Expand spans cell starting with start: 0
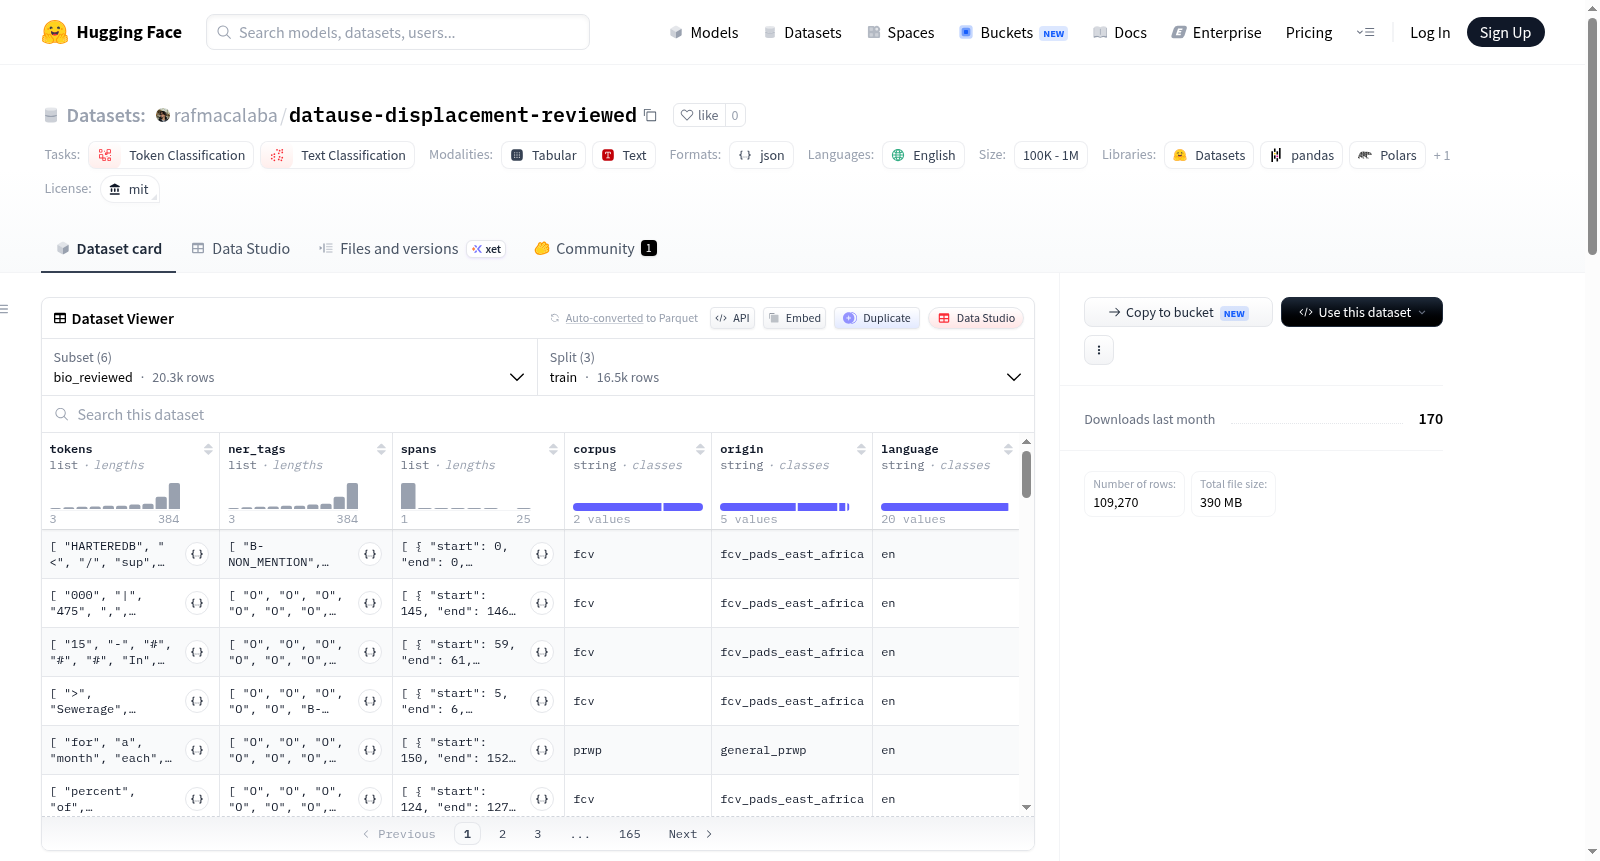Image resolution: width=1600 pixels, height=861 pixels. [542, 554]
